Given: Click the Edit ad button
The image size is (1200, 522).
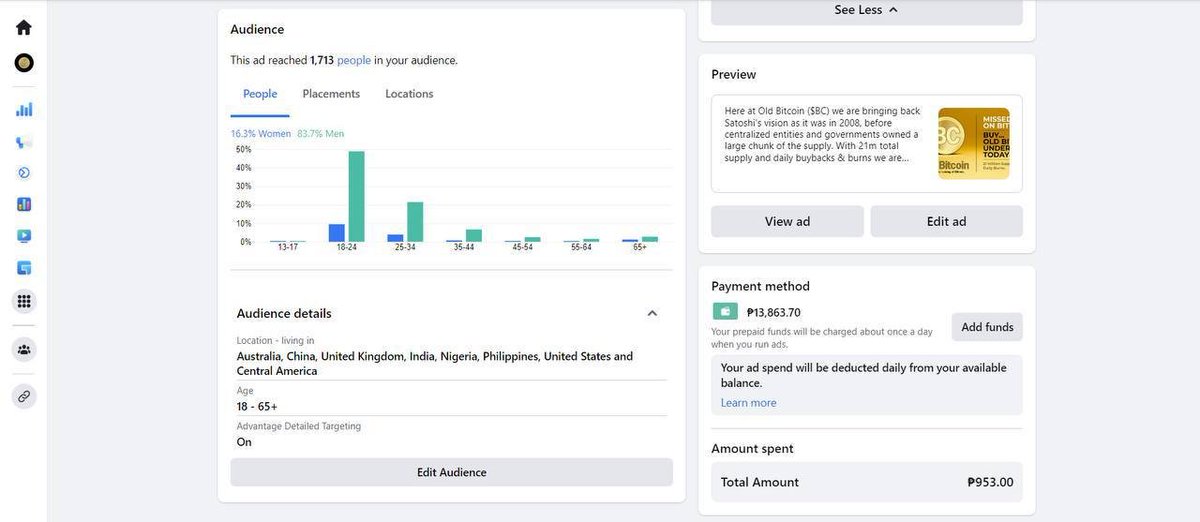Looking at the screenshot, I should [946, 221].
